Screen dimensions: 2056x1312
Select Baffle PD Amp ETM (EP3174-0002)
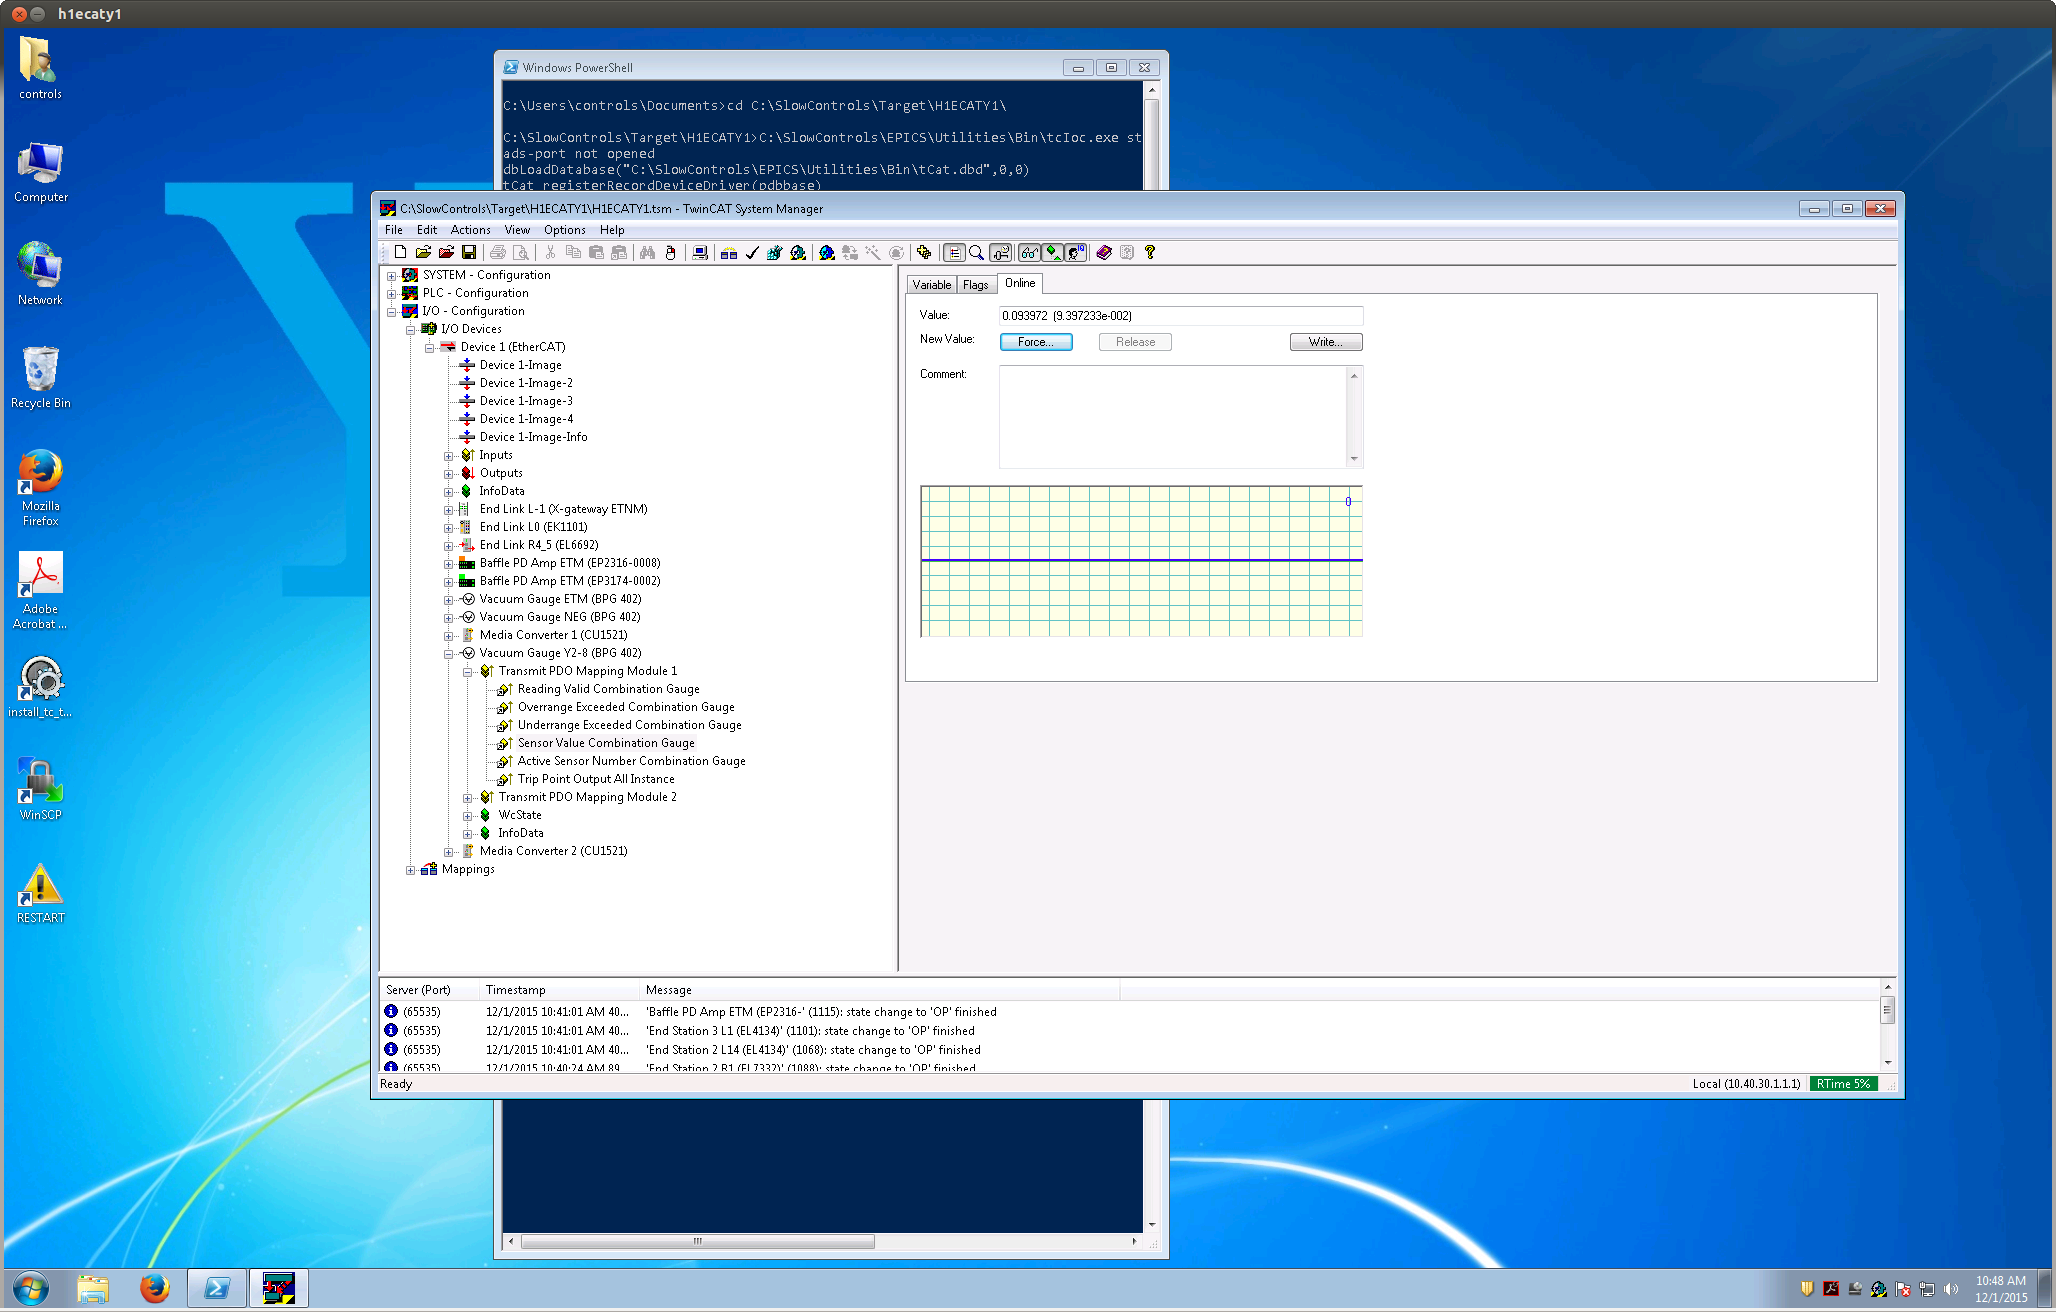point(570,581)
